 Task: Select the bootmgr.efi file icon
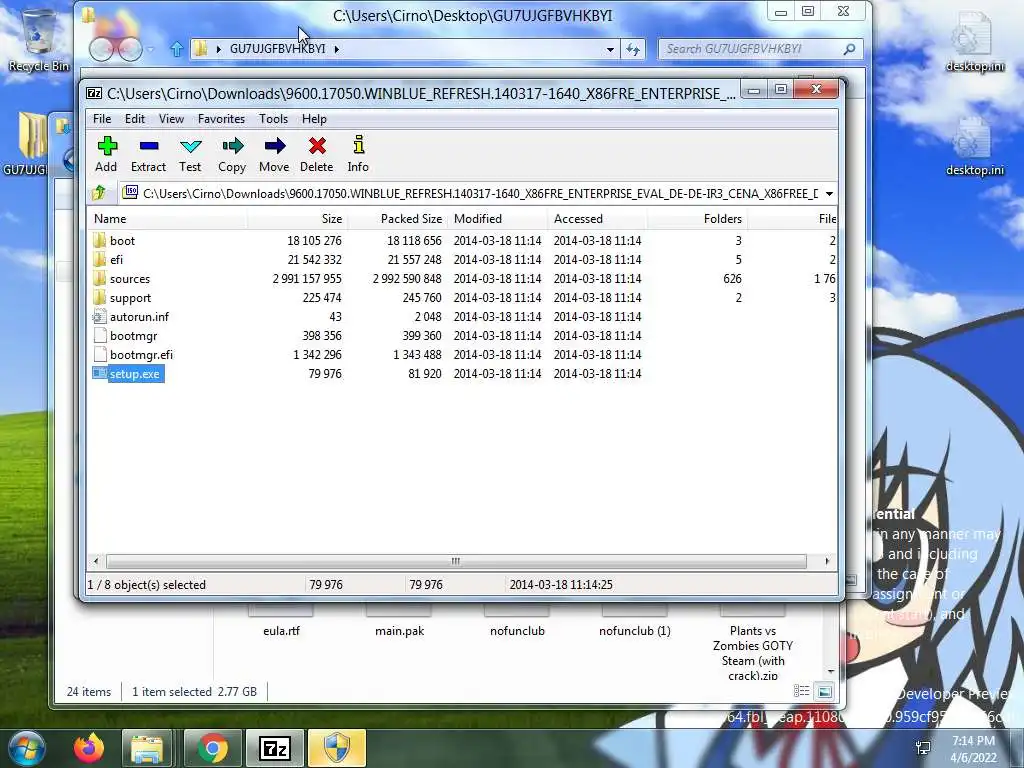pyautogui.click(x=99, y=355)
